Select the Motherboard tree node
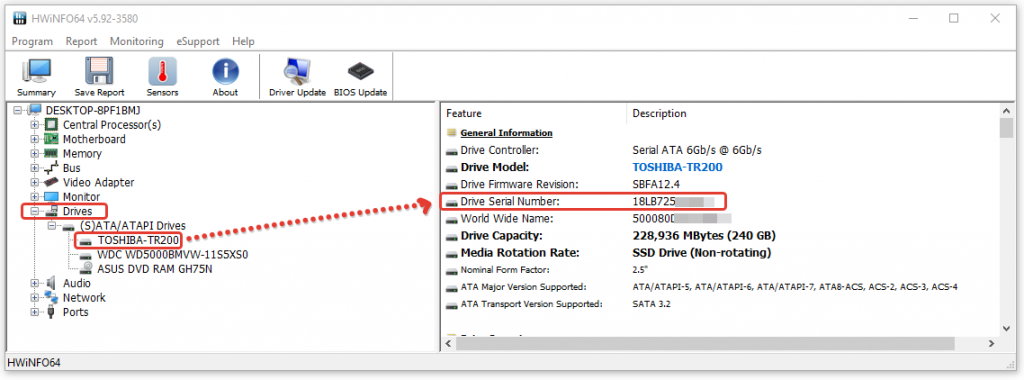Screen dimensions: 1024x380 [x=94, y=139]
